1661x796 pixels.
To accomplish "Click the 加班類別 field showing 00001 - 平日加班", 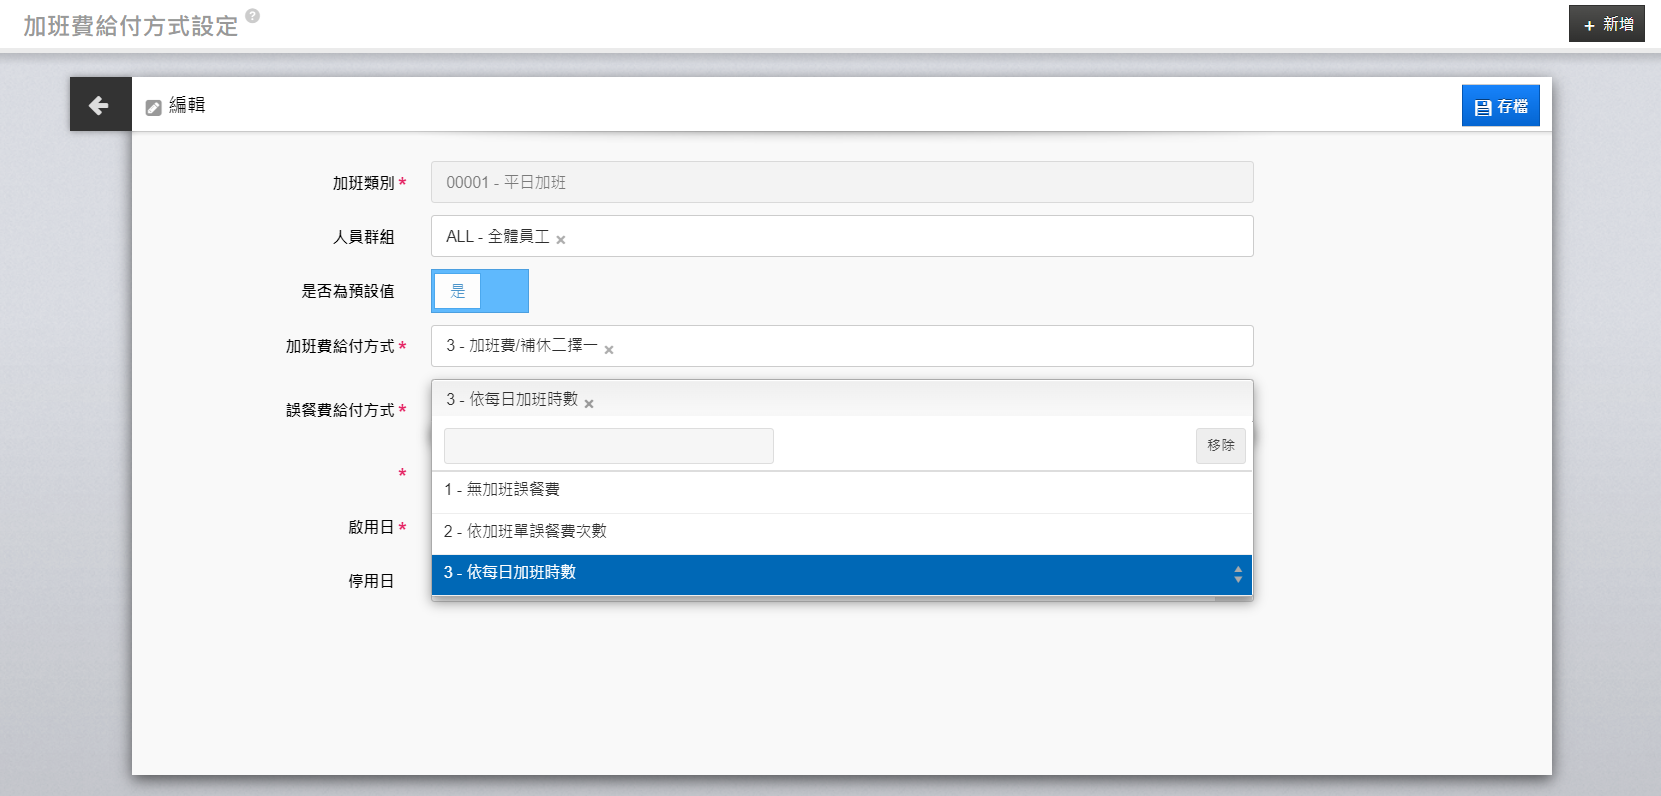I will [x=841, y=183].
